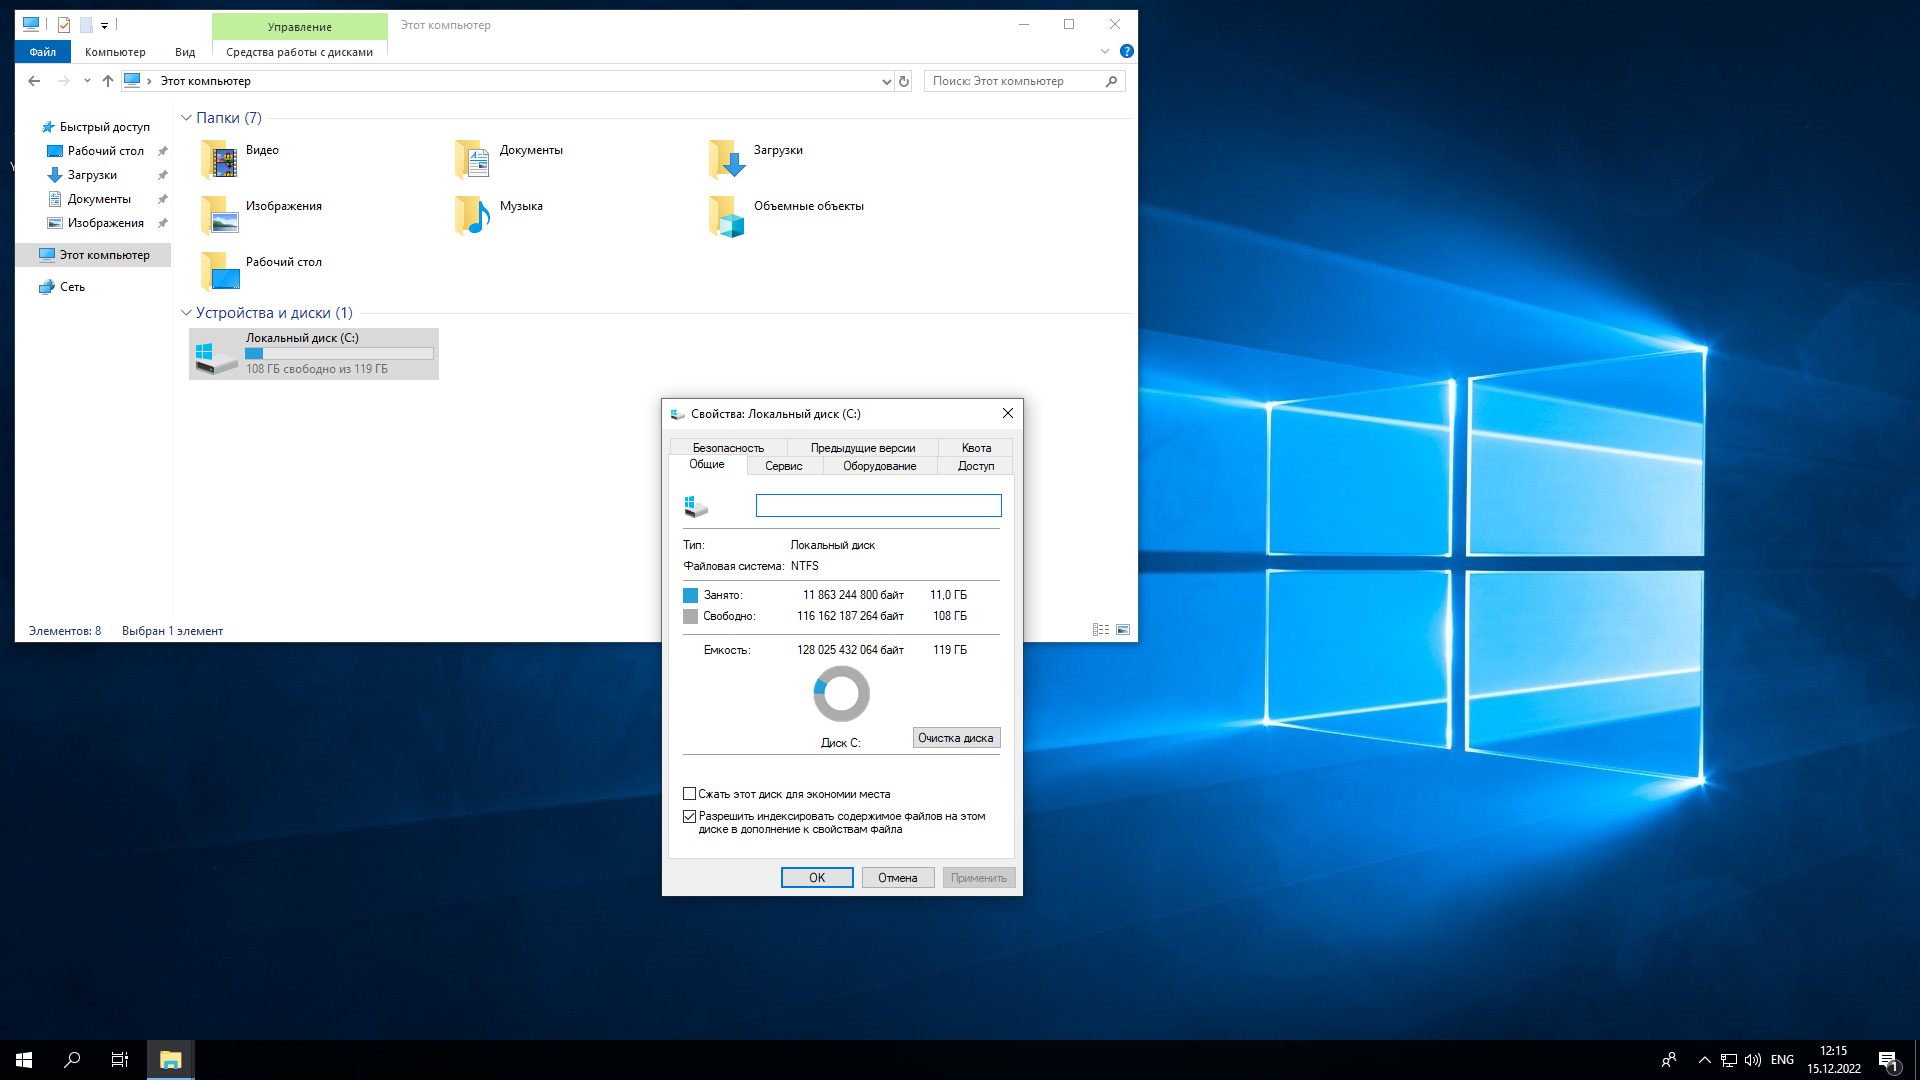The width and height of the screenshot is (1920, 1080).
Task: Switch to large thumbnails view icon
Action: click(1123, 630)
